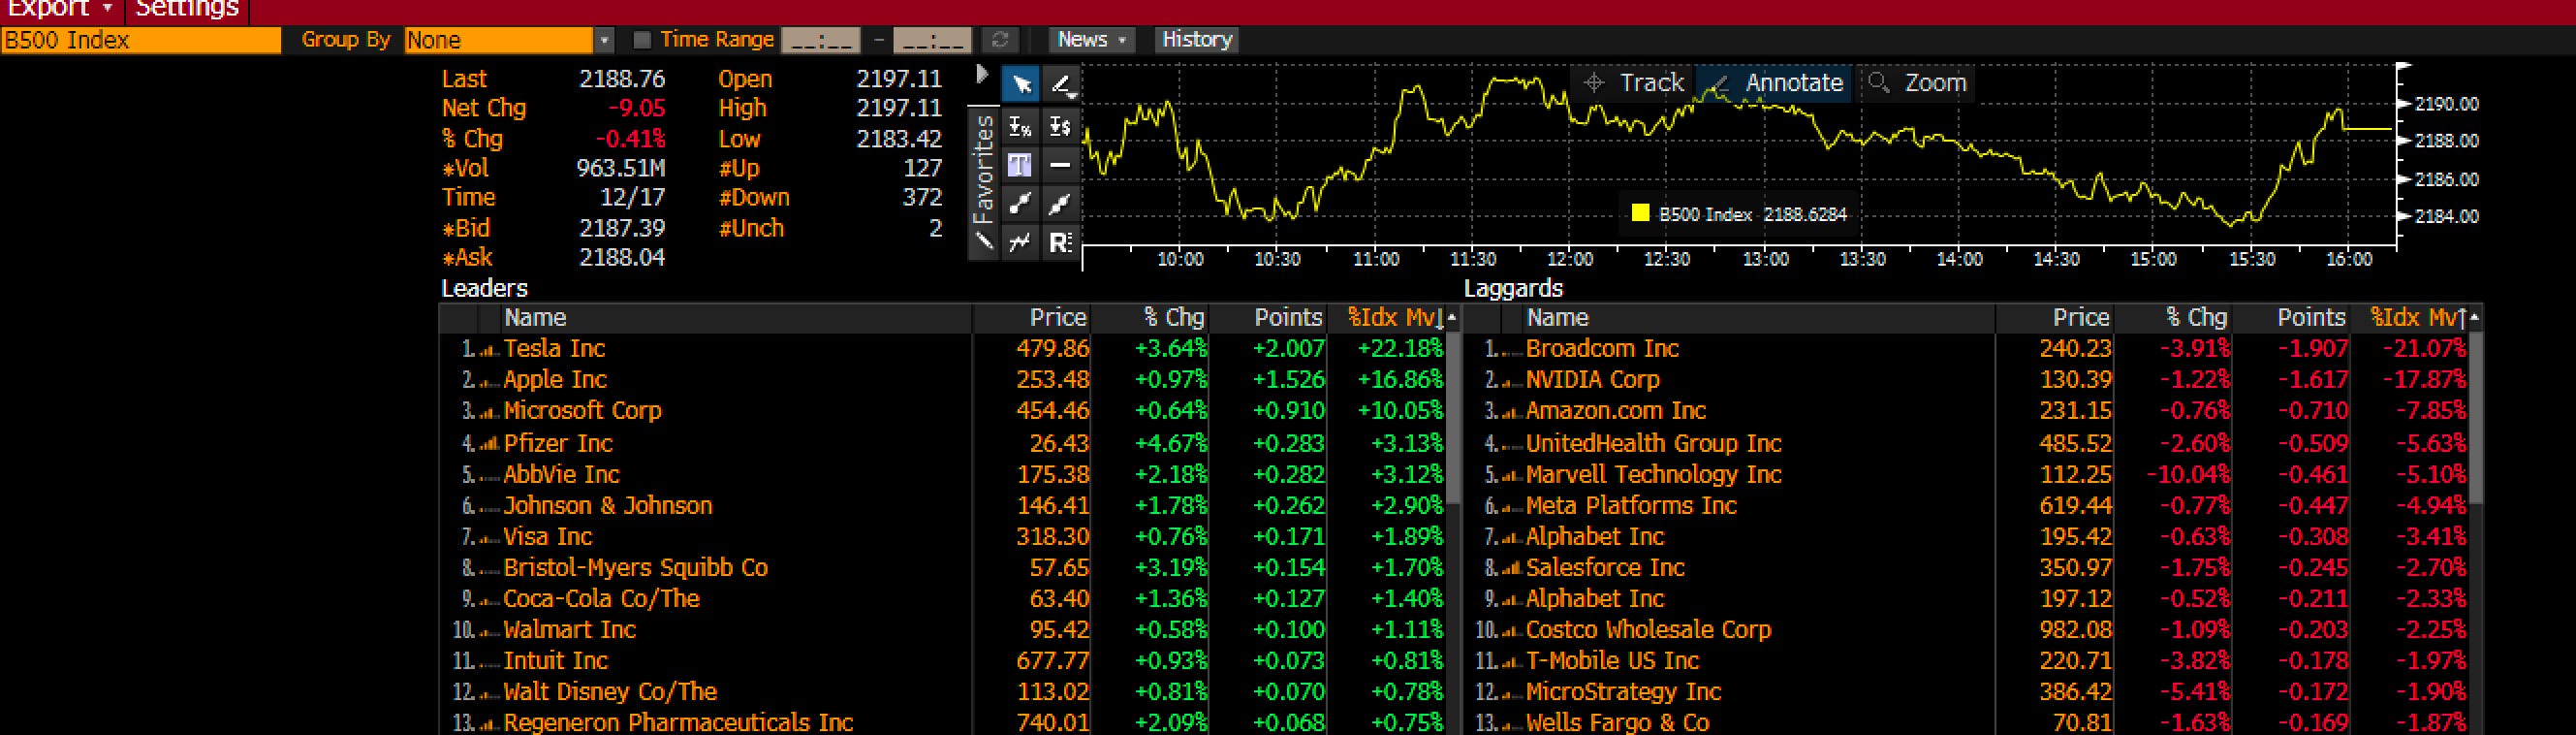Click Meta Platforms Inc price 619.44
This screenshot has height=735, width=2576.
click(2075, 506)
